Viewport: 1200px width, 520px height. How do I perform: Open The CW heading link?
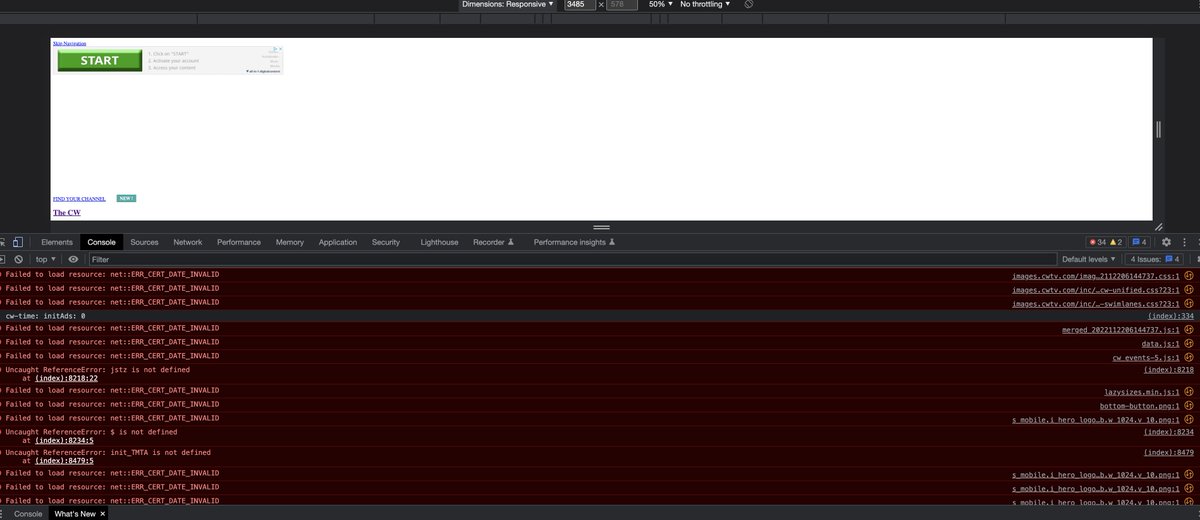pyautogui.click(x=66, y=213)
